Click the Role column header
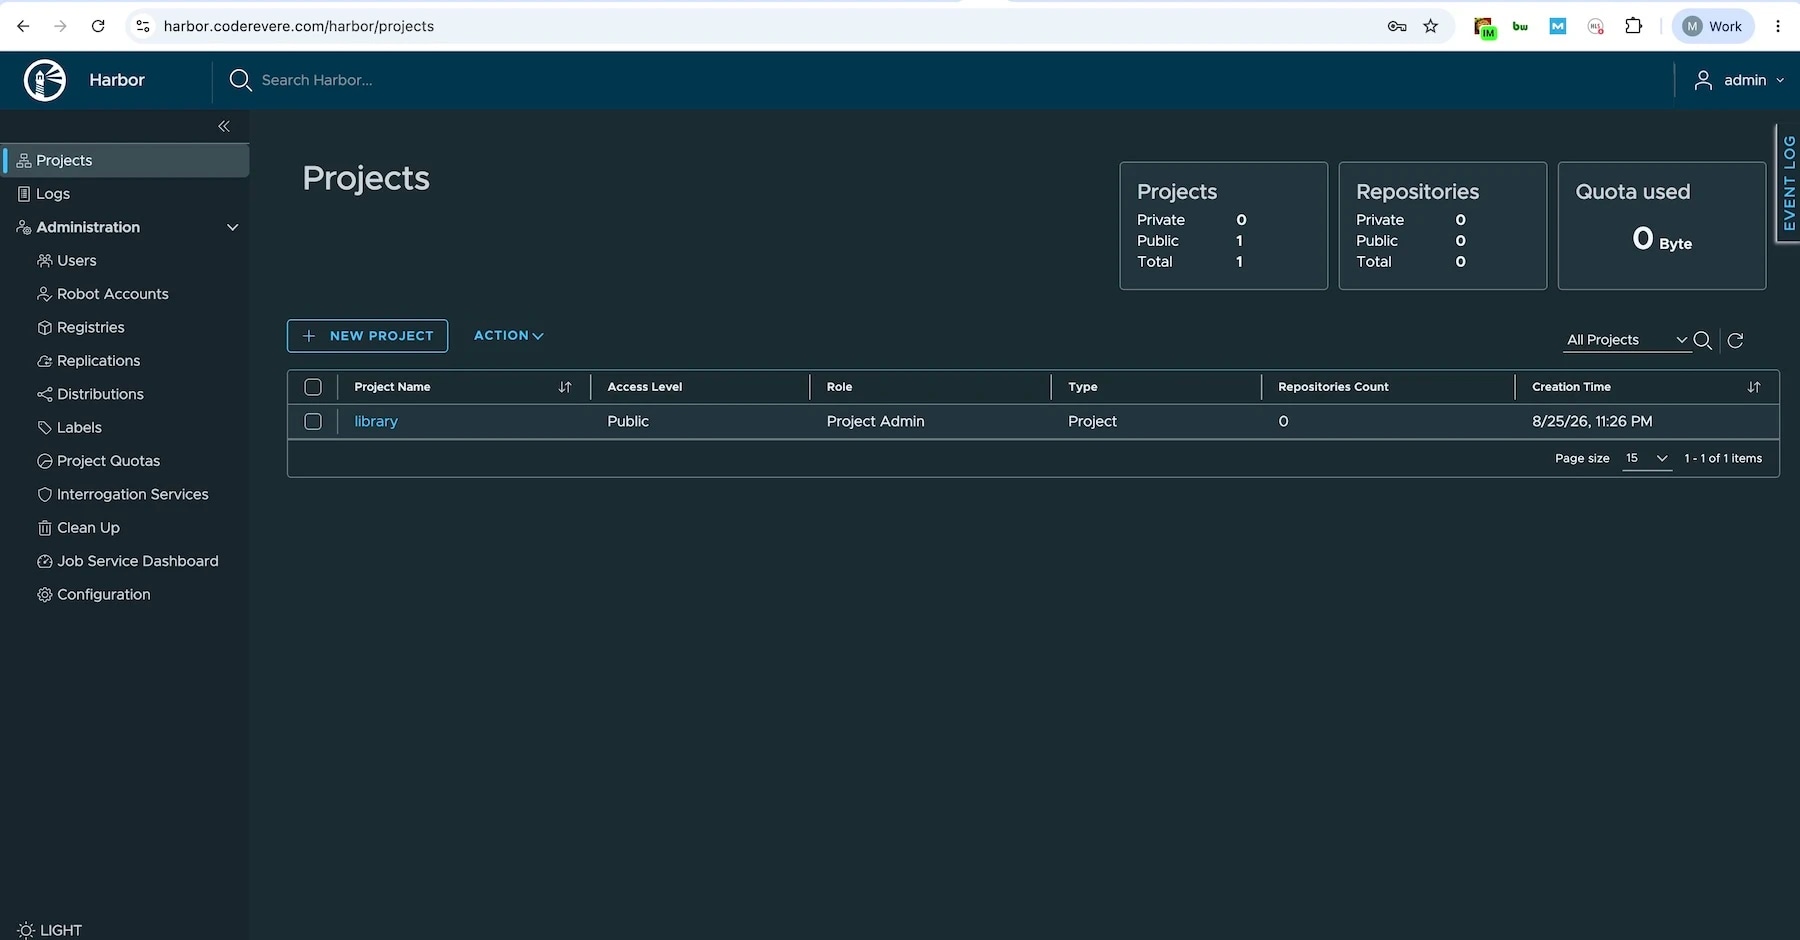Screen dimensions: 1800x940 tap(839, 387)
